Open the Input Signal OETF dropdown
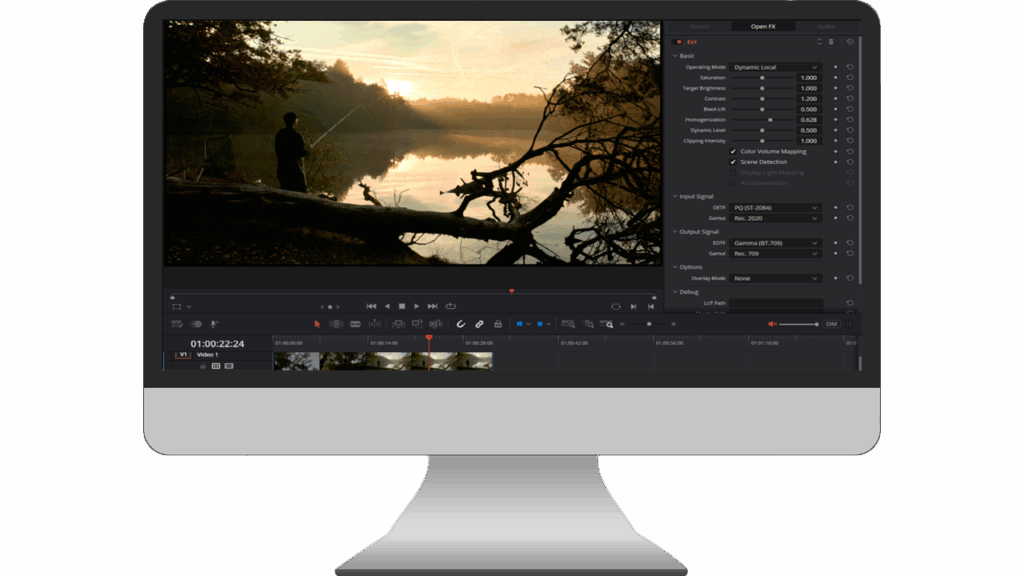1024x576 pixels. coord(776,208)
